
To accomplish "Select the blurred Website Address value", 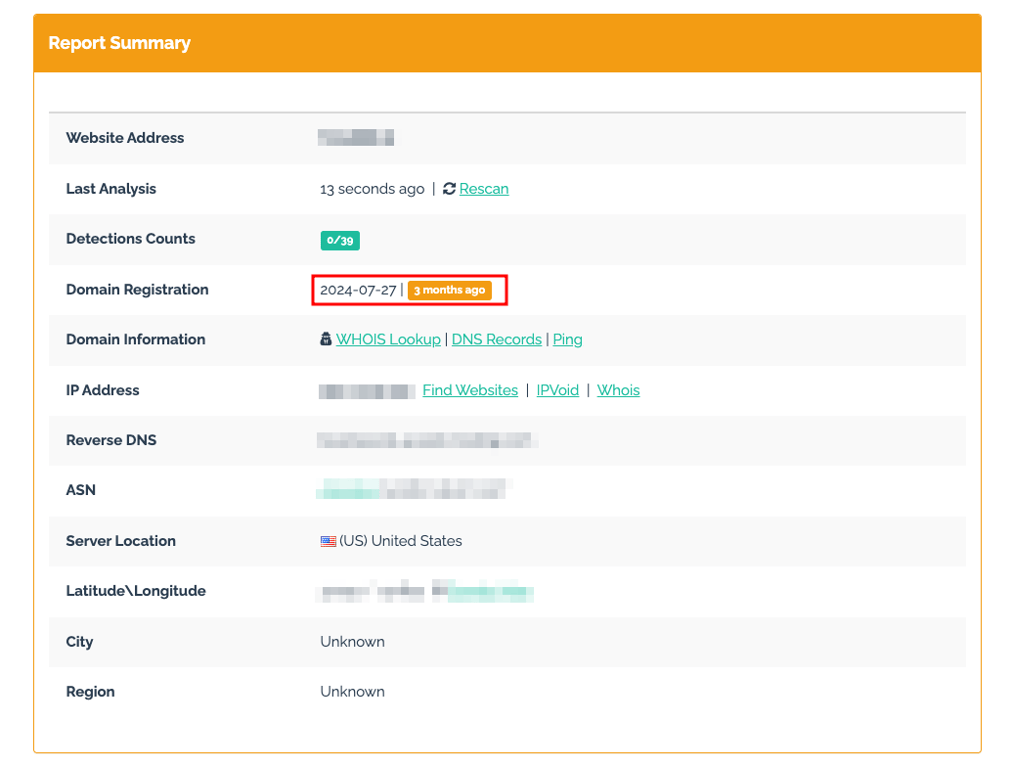I will click(x=355, y=137).
